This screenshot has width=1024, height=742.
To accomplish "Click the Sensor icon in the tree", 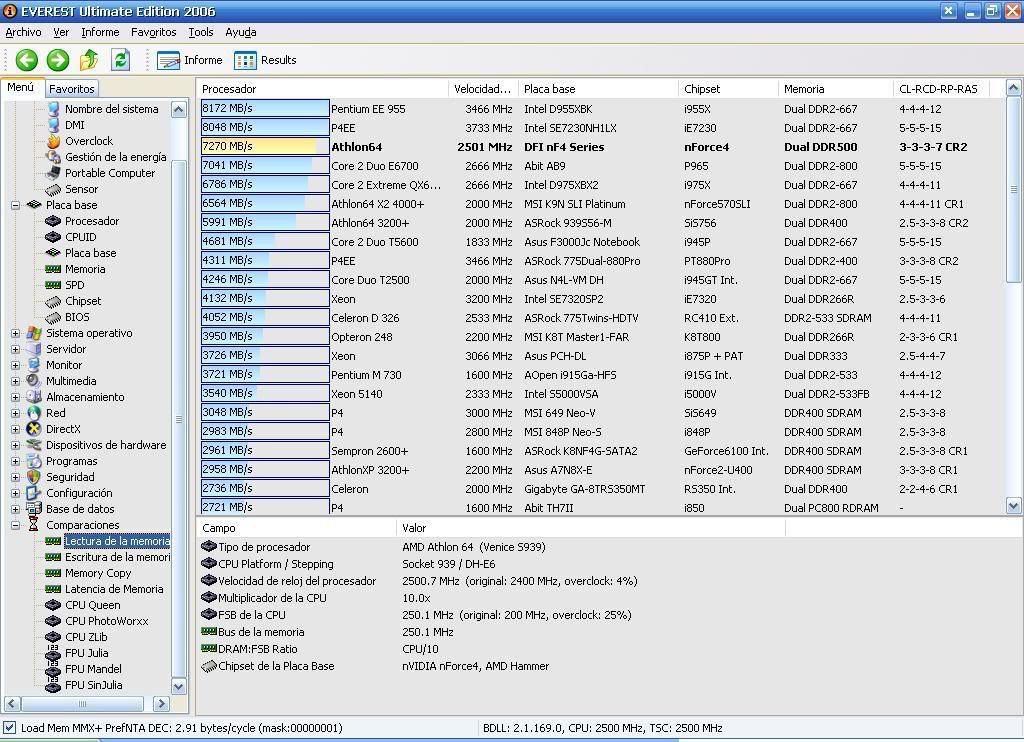I will [53, 189].
